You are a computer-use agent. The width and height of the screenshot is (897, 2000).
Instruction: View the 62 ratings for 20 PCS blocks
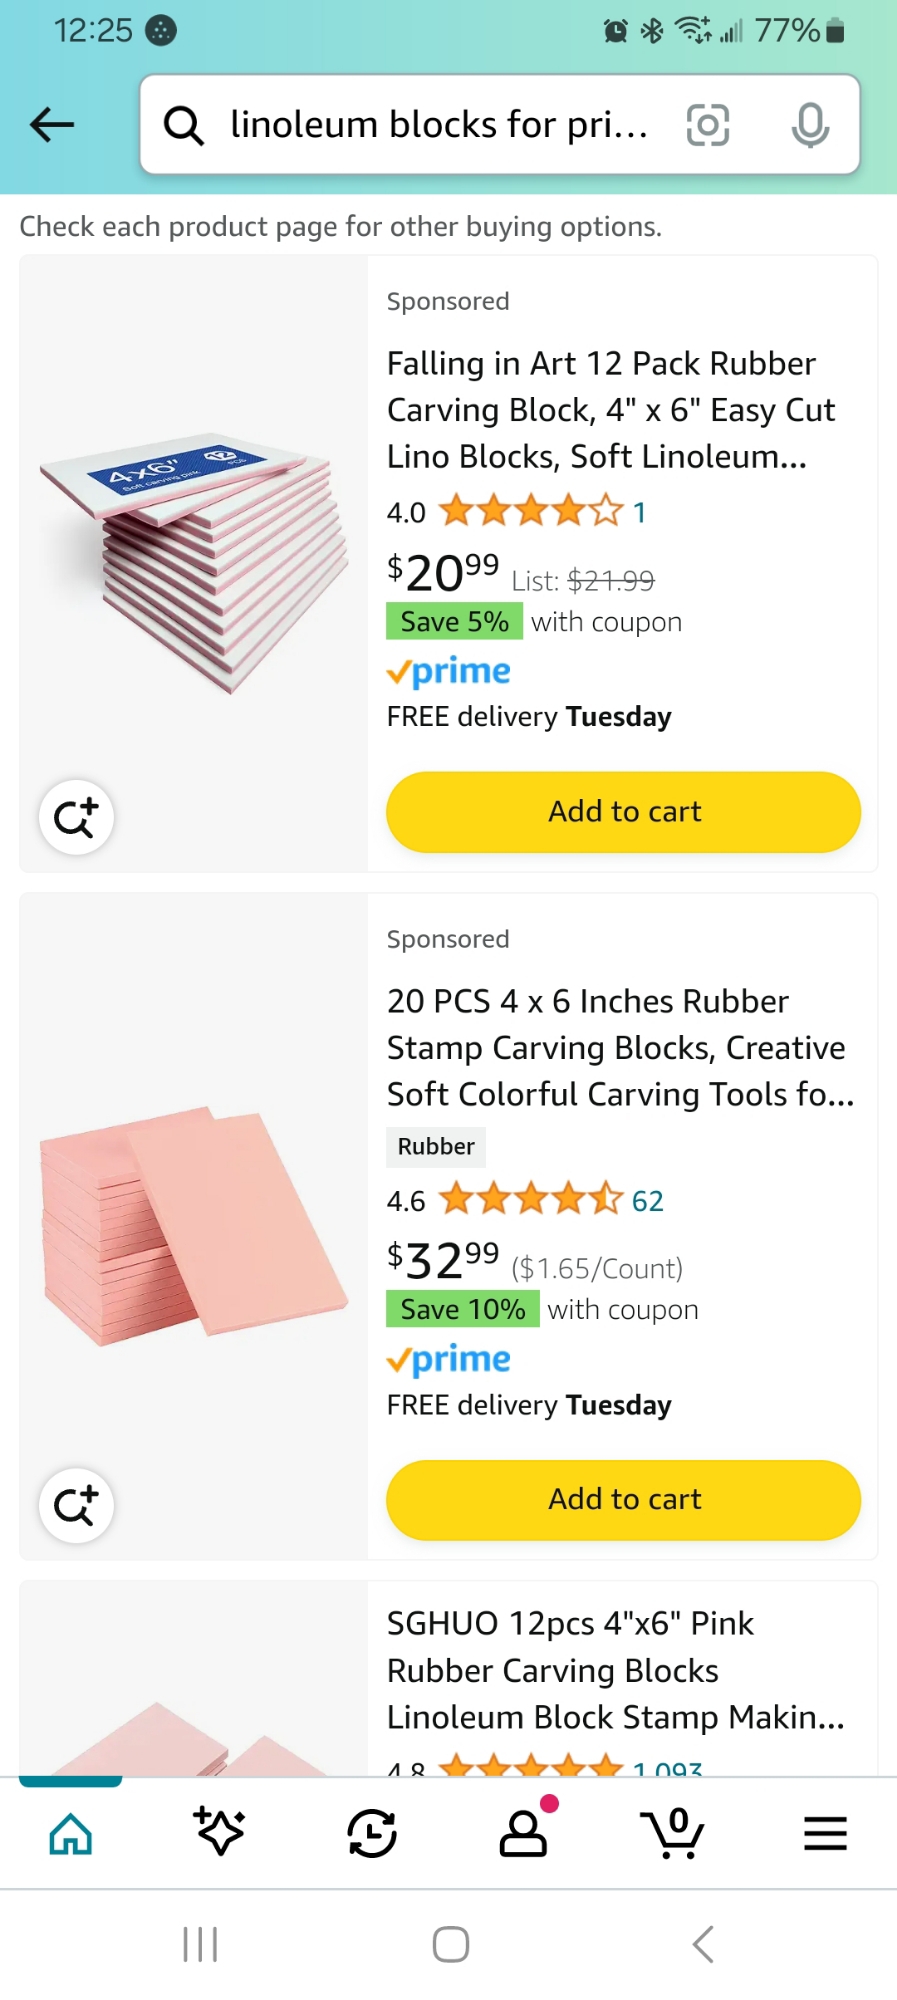(x=647, y=1201)
